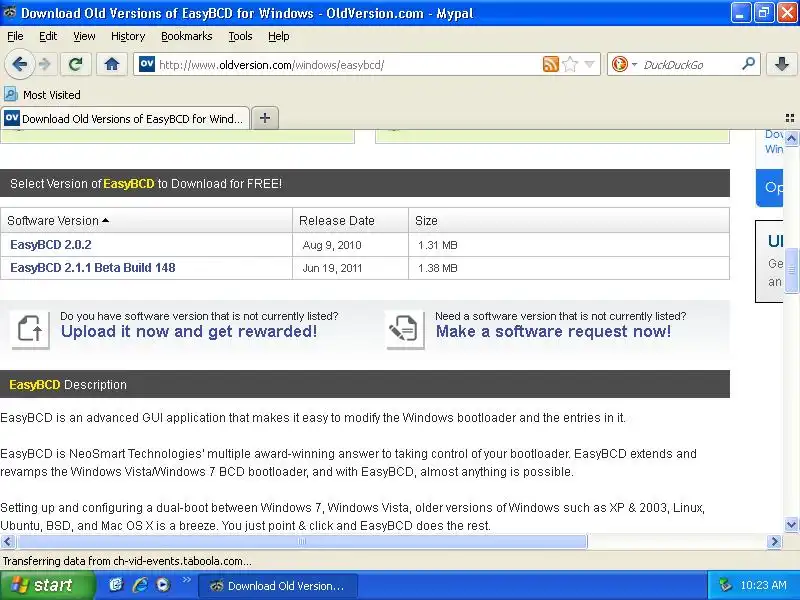Image resolution: width=800 pixels, height=600 pixels.
Task: Click Make a software request now link
Action: click(553, 332)
